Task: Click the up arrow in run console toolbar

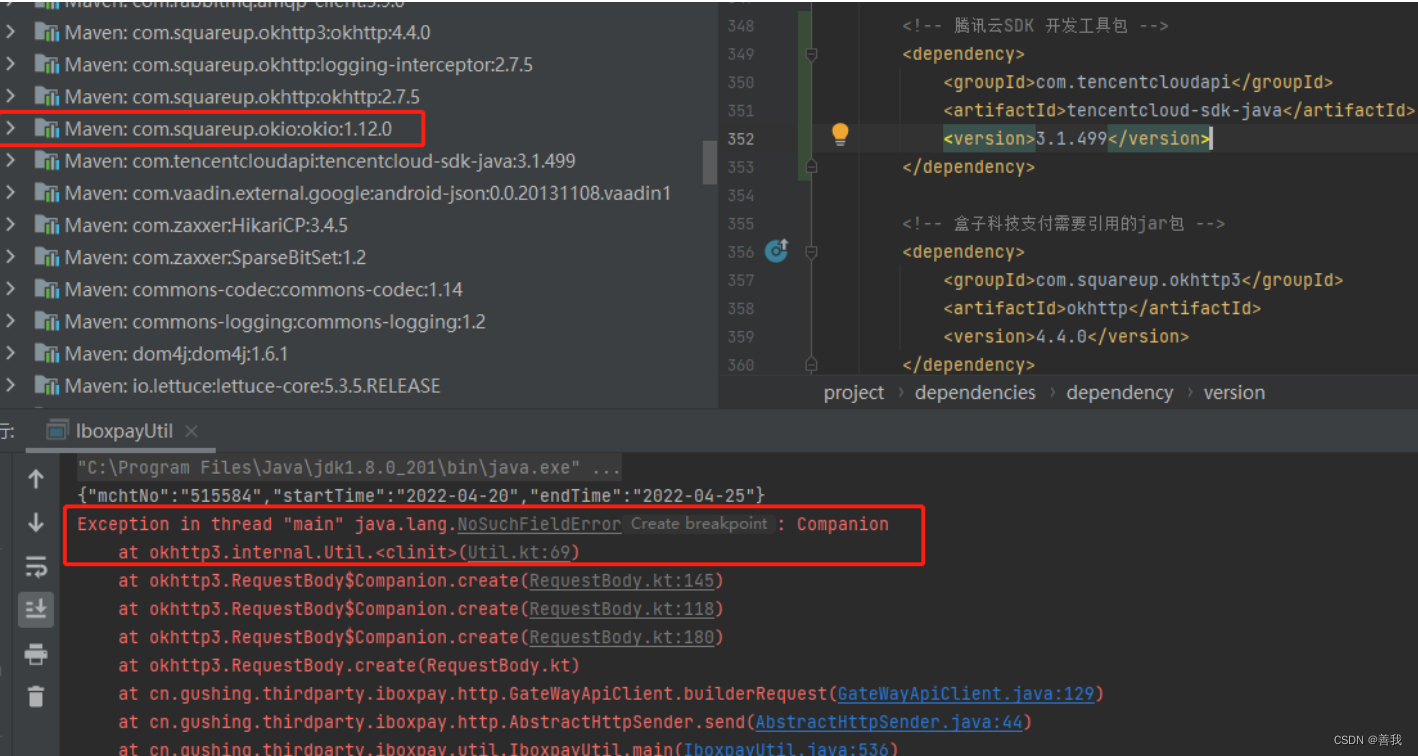Action: click(35, 479)
